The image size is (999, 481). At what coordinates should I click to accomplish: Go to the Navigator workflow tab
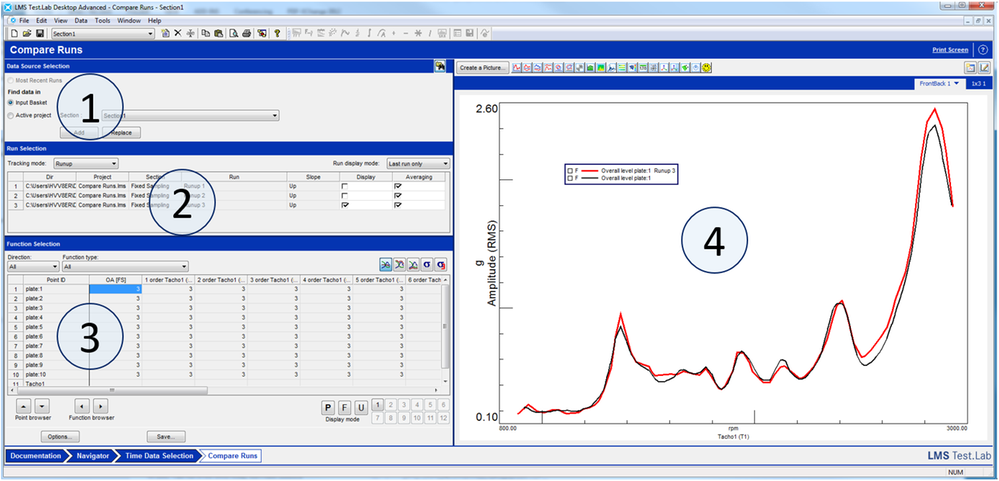92,456
